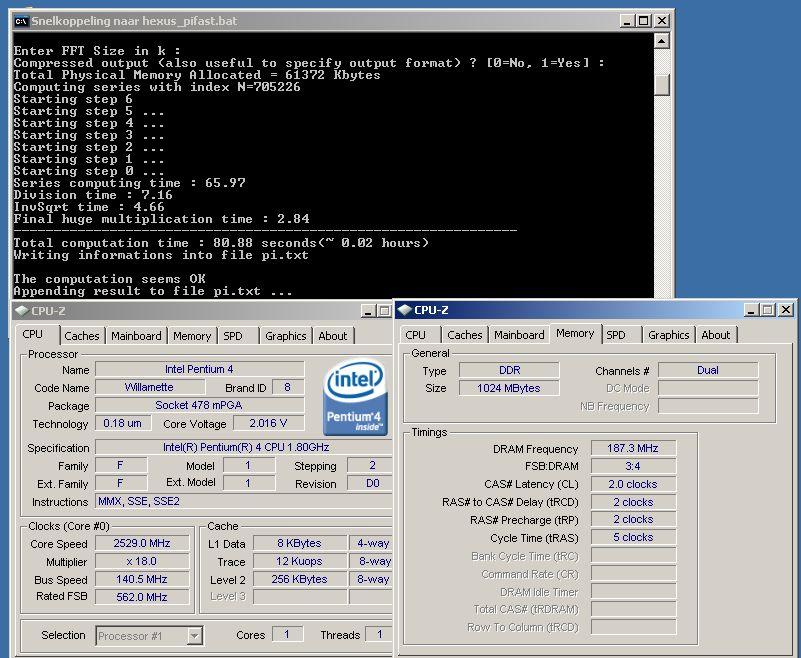Click the Instructions value 'MMX, SSE, SSE2'
This screenshot has height=658, width=801.
coord(246,501)
